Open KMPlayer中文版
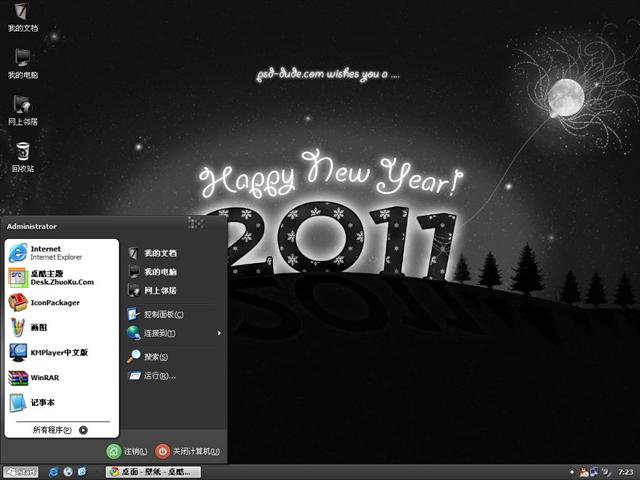The width and height of the screenshot is (640, 480). coord(62,352)
